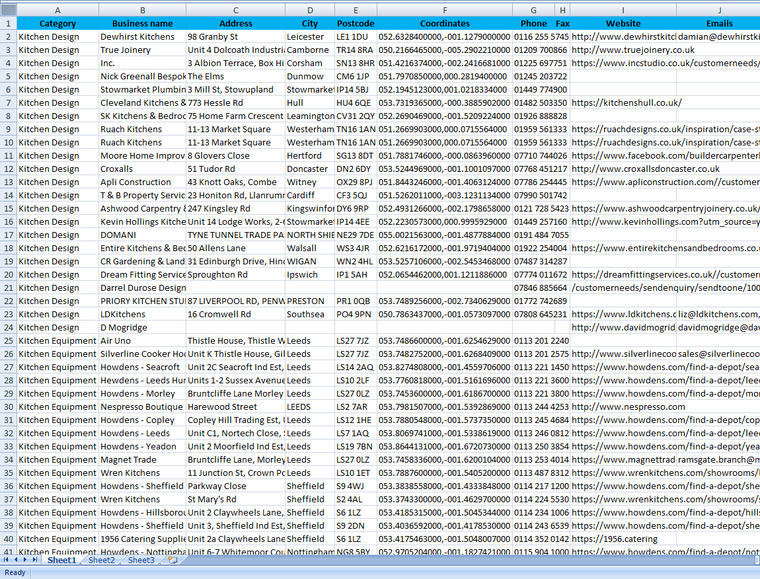Viewport: 760px width, 579px height.
Task: Jump to the last sheet tab arrow
Action: (34, 560)
